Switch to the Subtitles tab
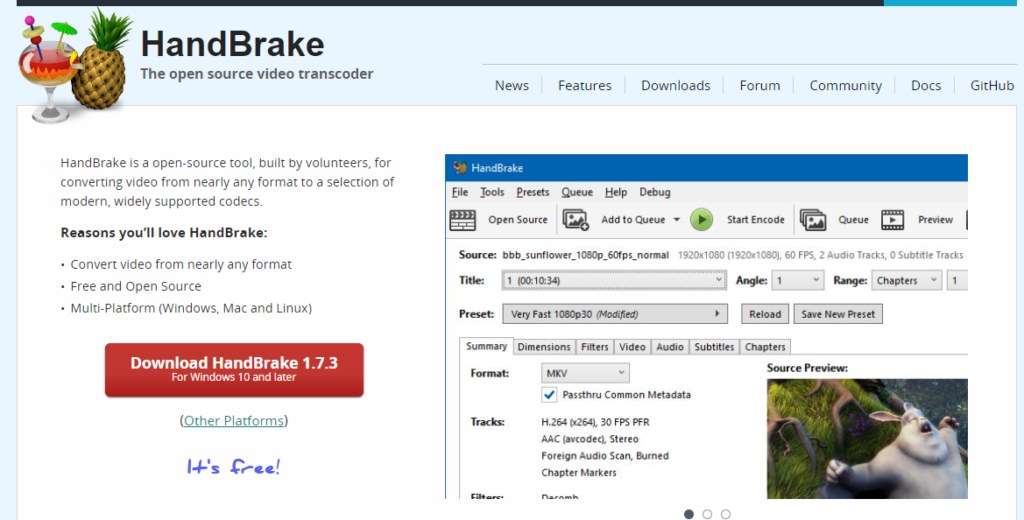Image resolution: width=1024 pixels, height=520 pixels. pyautogui.click(x=714, y=347)
